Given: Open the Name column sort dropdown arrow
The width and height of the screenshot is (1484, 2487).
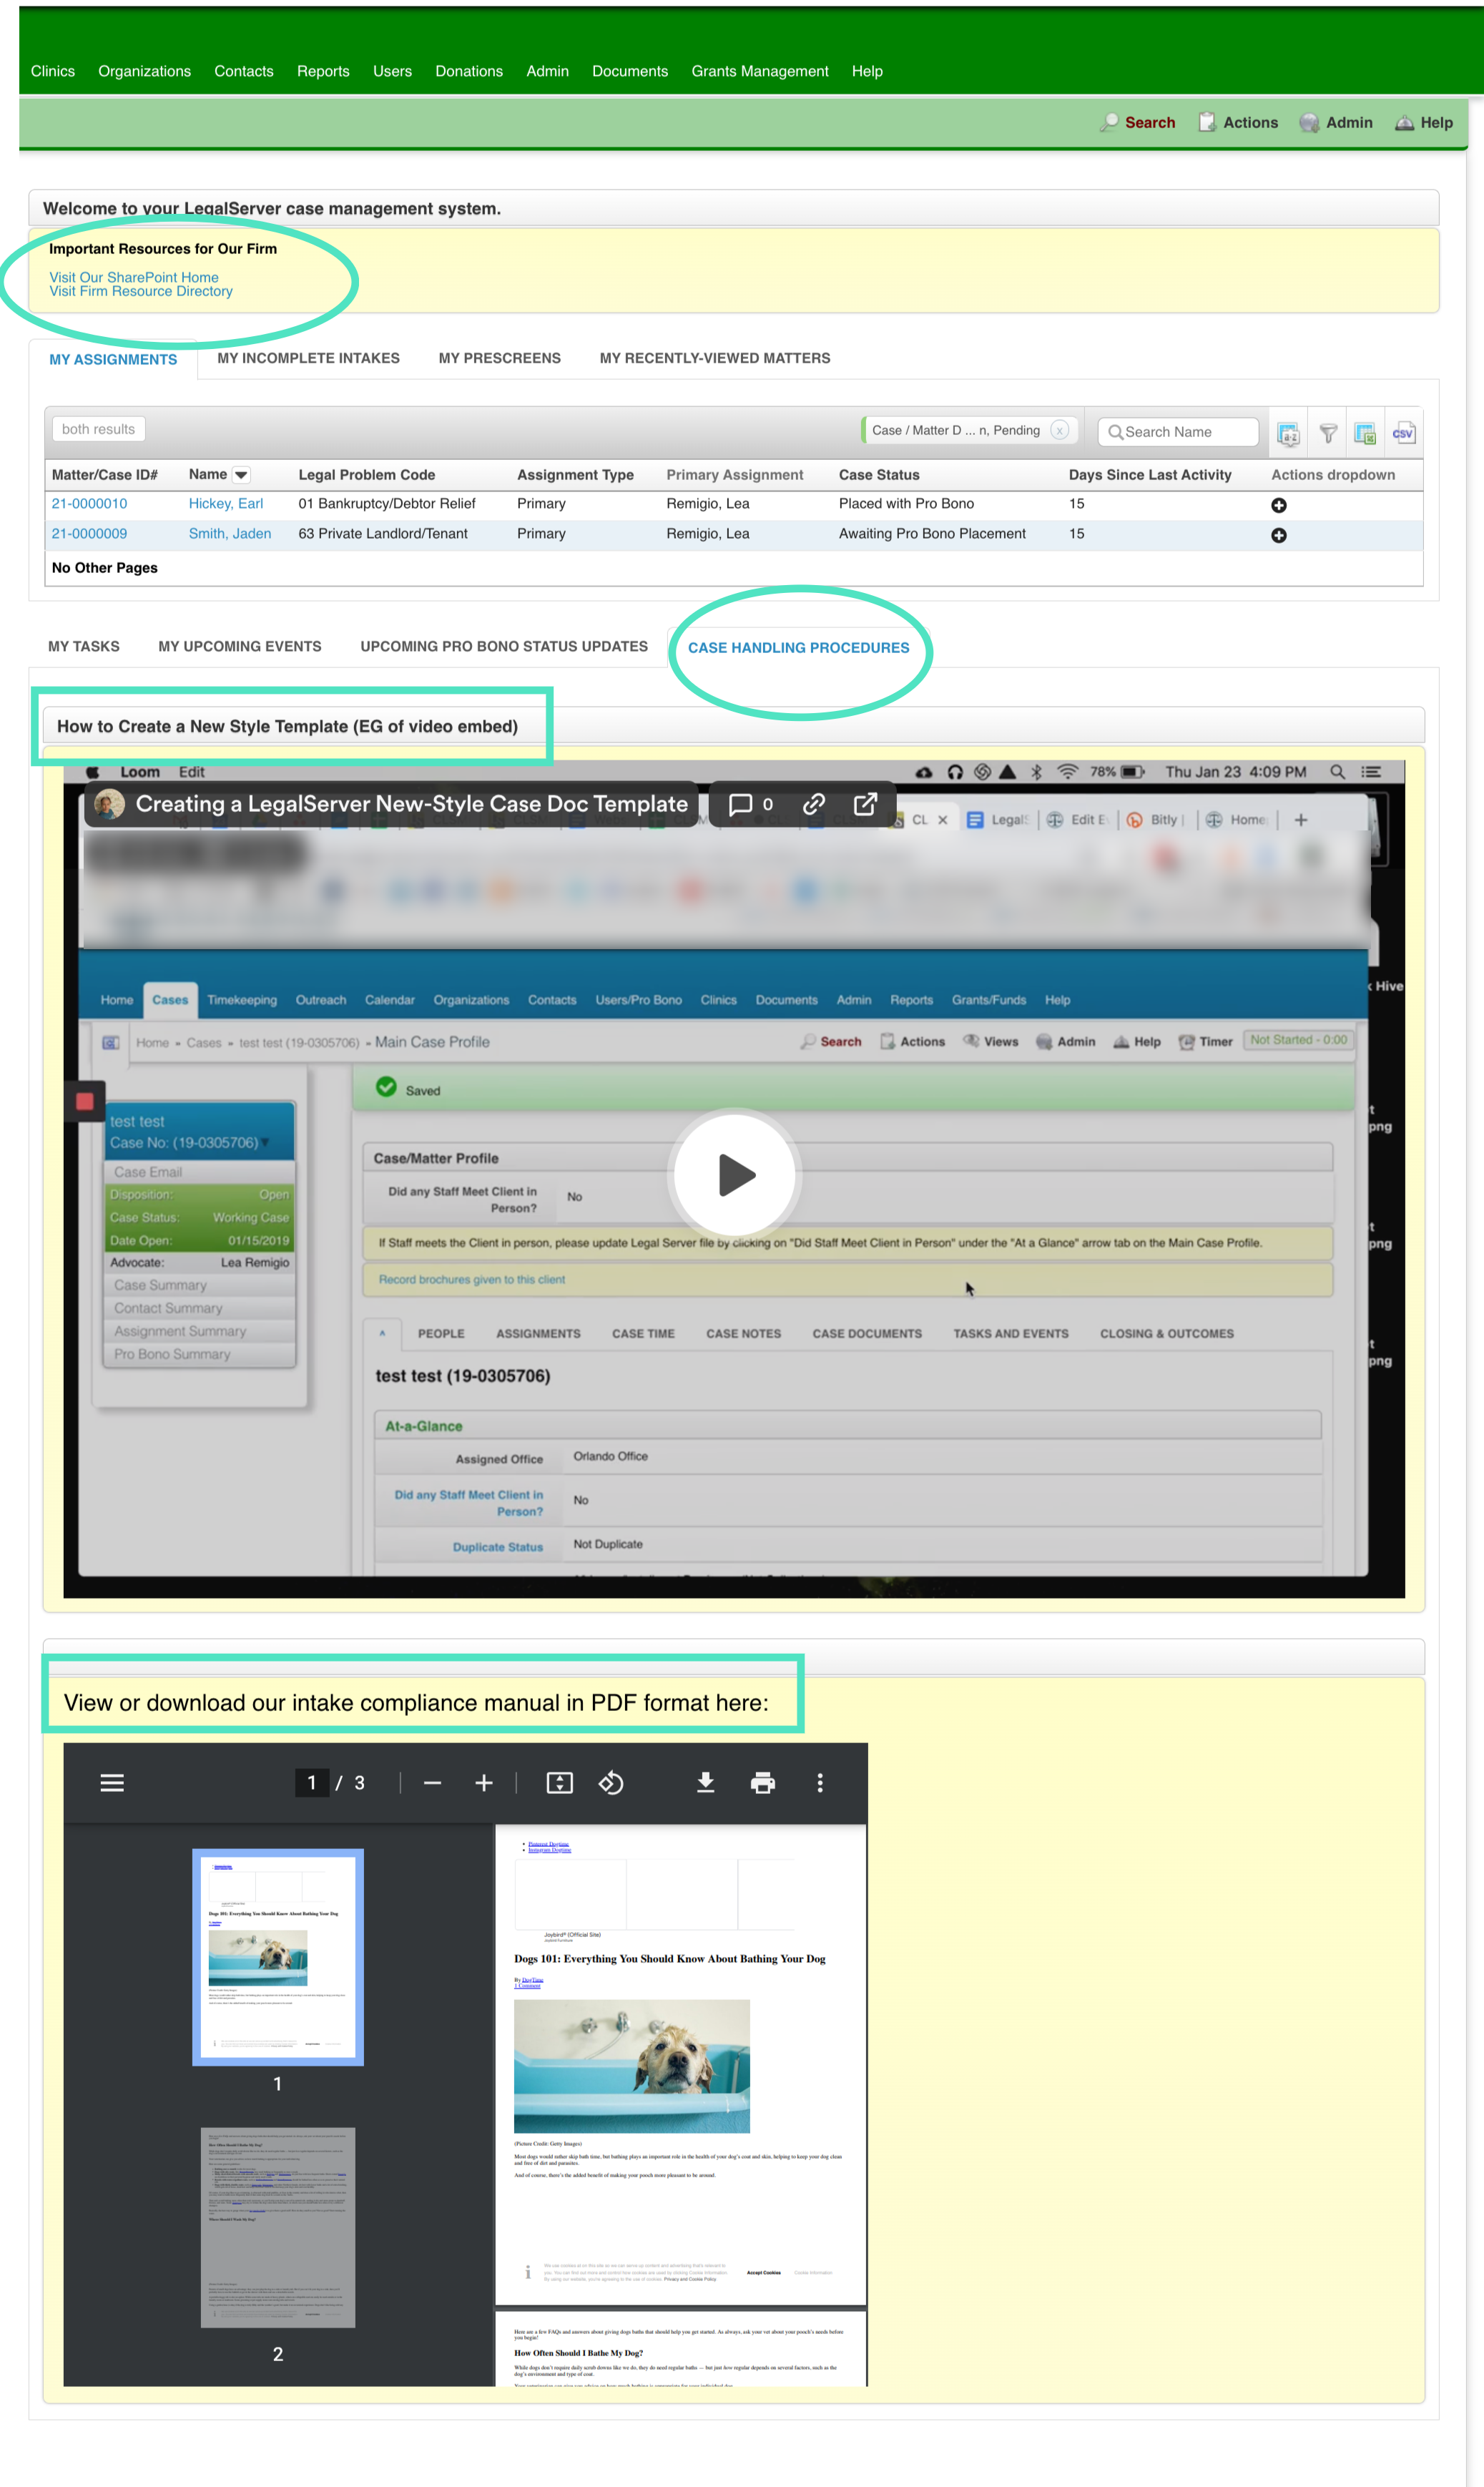Looking at the screenshot, I should click(241, 475).
